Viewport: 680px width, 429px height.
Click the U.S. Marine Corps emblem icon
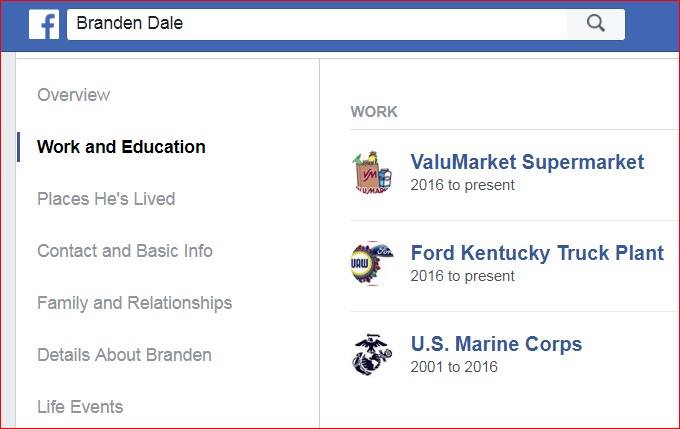(373, 354)
